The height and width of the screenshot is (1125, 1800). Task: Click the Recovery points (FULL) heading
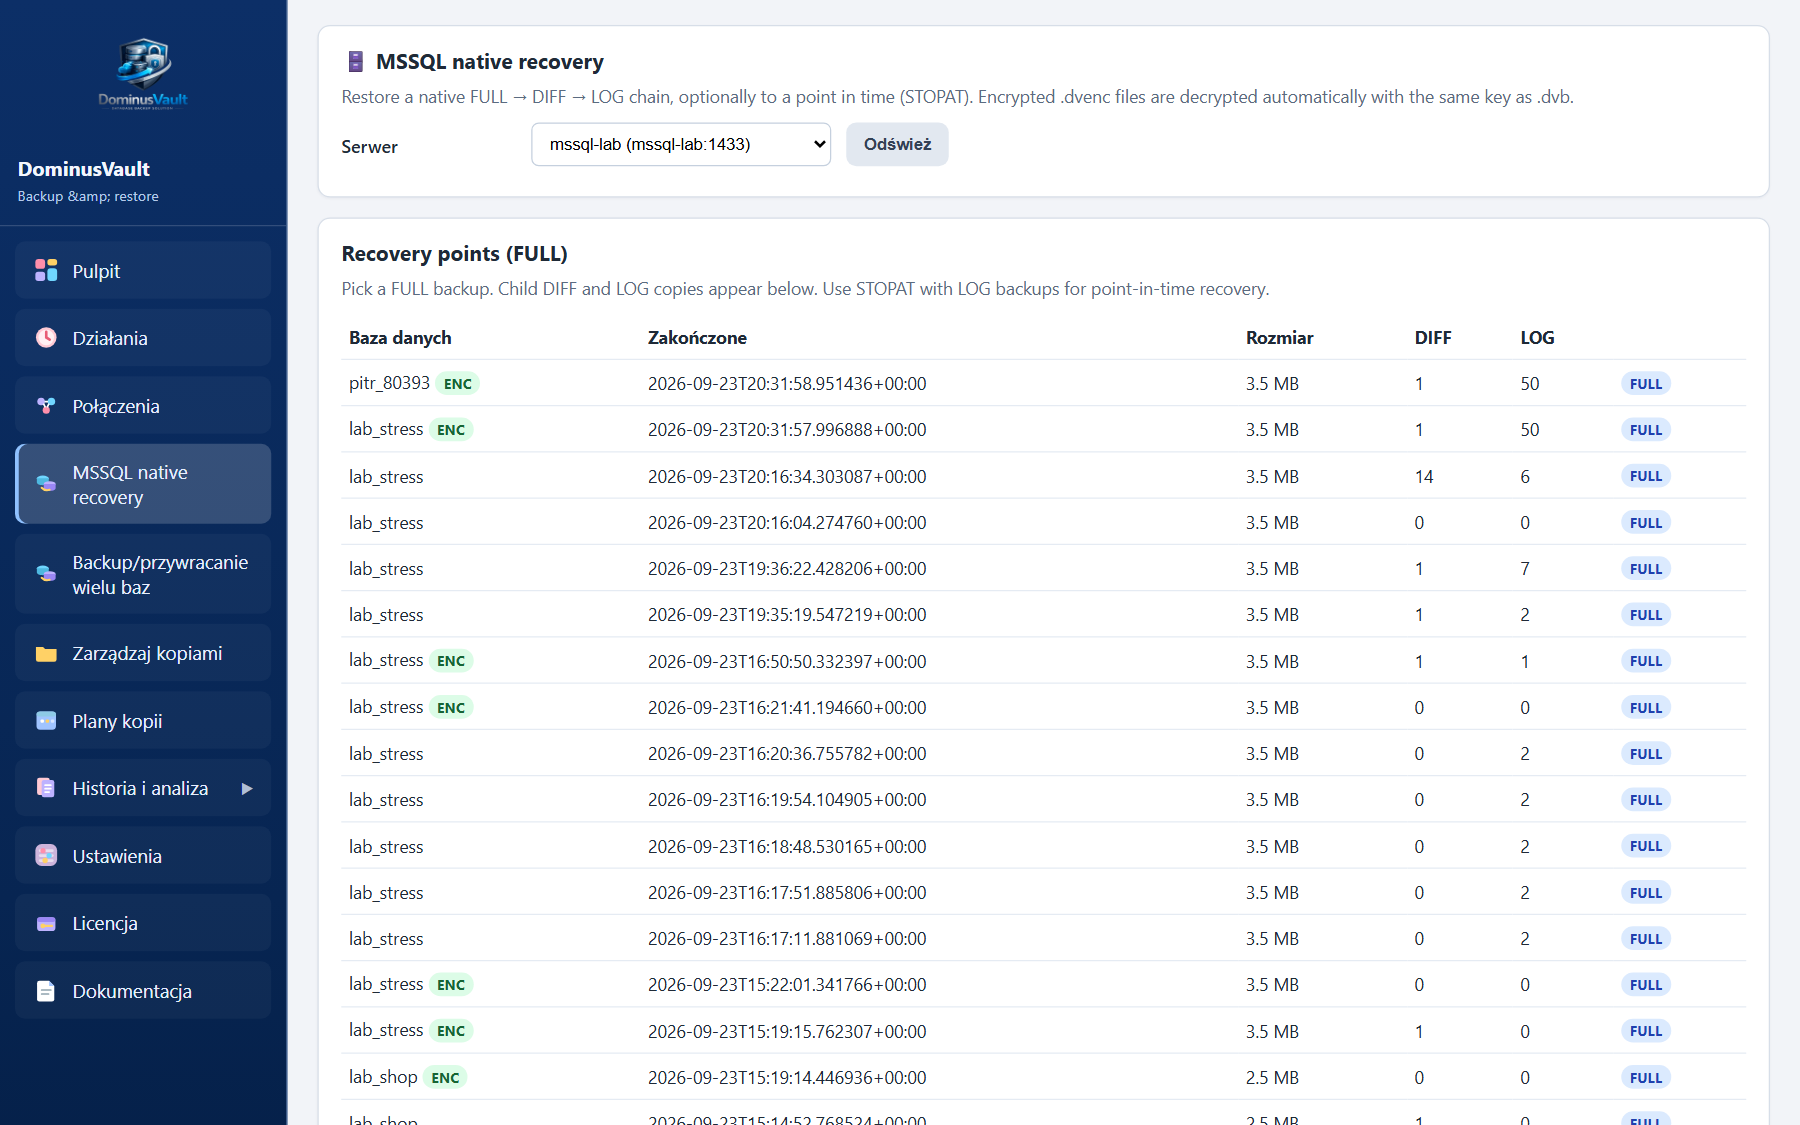point(454,254)
